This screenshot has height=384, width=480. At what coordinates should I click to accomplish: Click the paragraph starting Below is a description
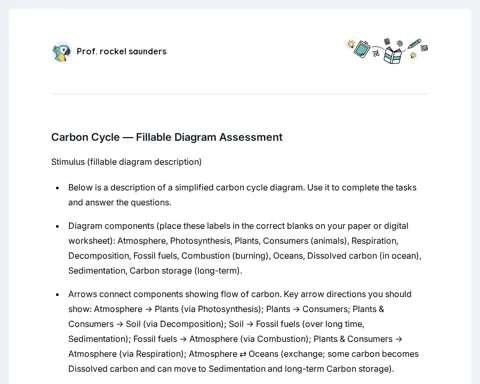(242, 195)
